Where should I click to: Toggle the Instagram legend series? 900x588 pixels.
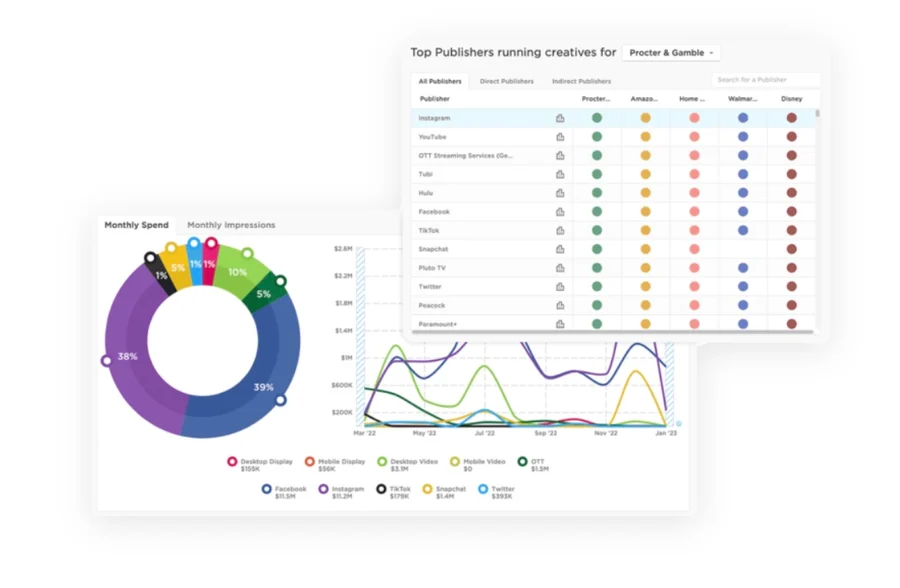tap(342, 492)
